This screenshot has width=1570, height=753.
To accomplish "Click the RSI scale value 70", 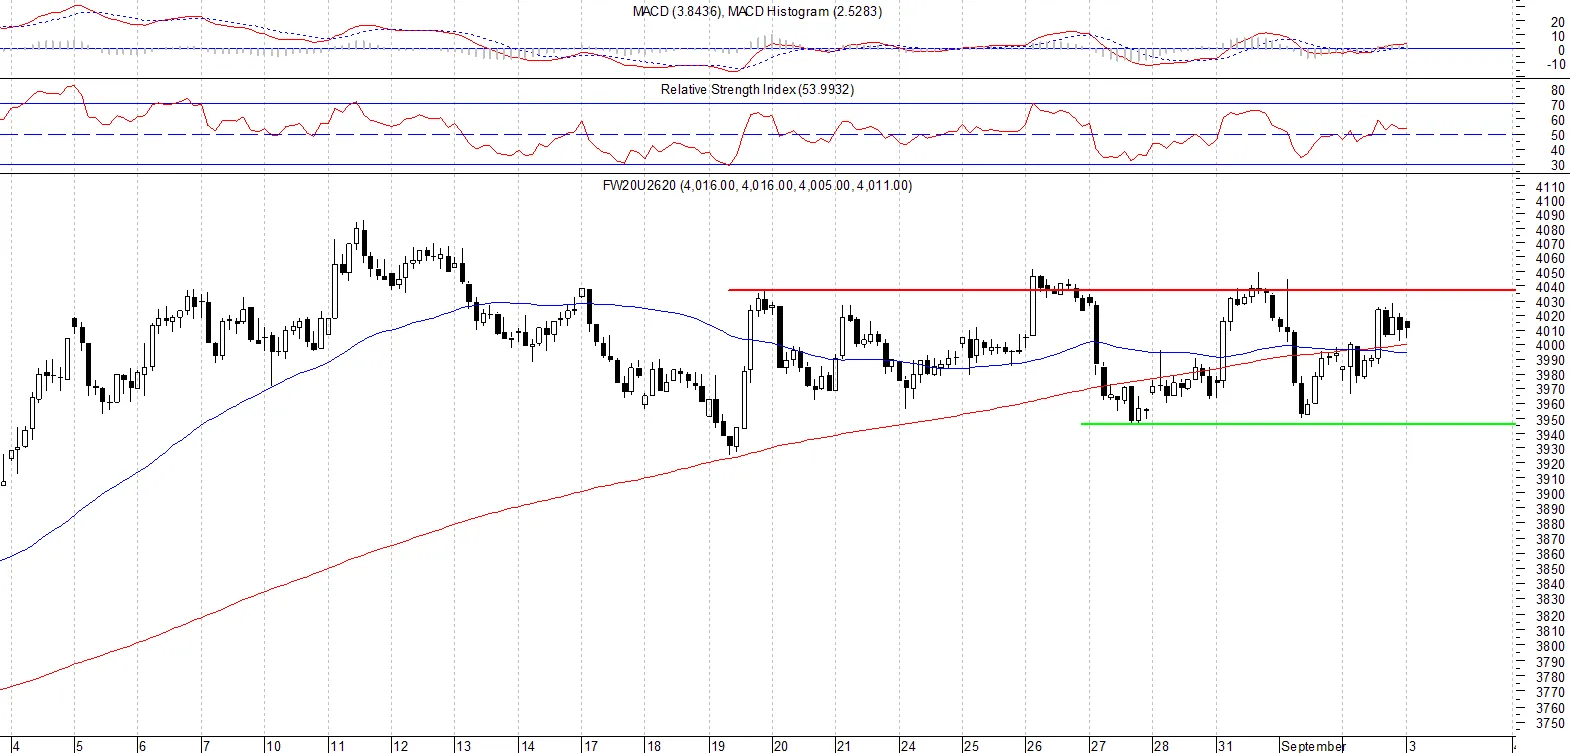I will pyautogui.click(x=1558, y=106).
